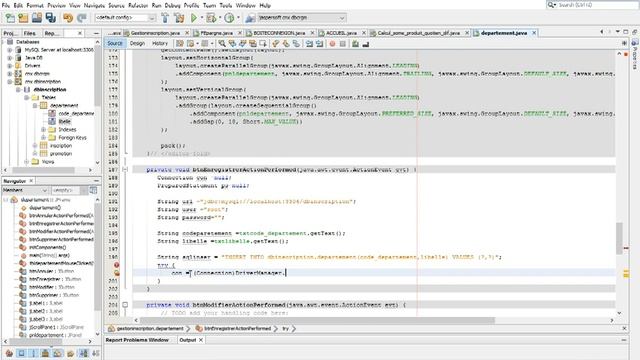
Task: Switch to the Gestioninscription.java tab
Action: (155, 33)
